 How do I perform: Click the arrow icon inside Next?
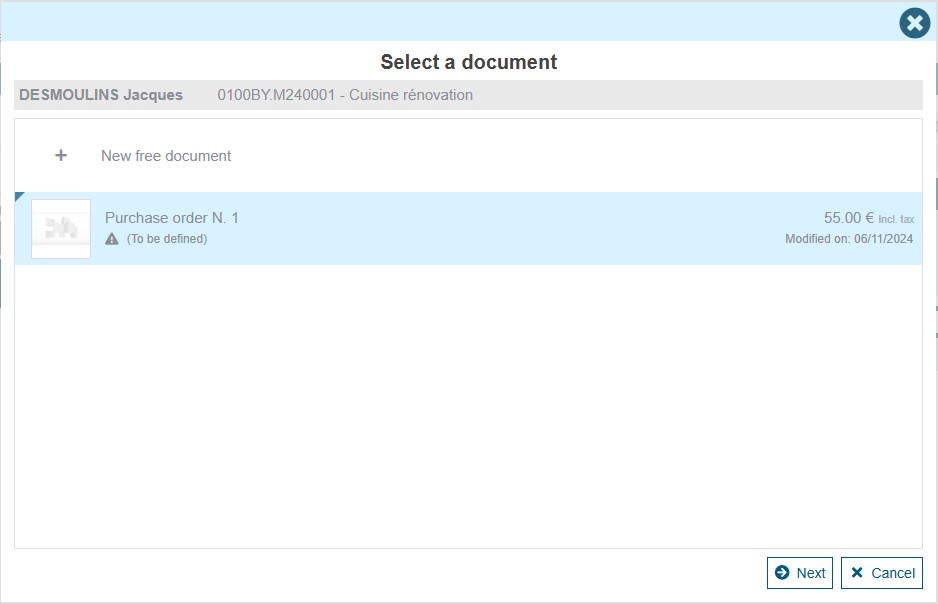[782, 573]
